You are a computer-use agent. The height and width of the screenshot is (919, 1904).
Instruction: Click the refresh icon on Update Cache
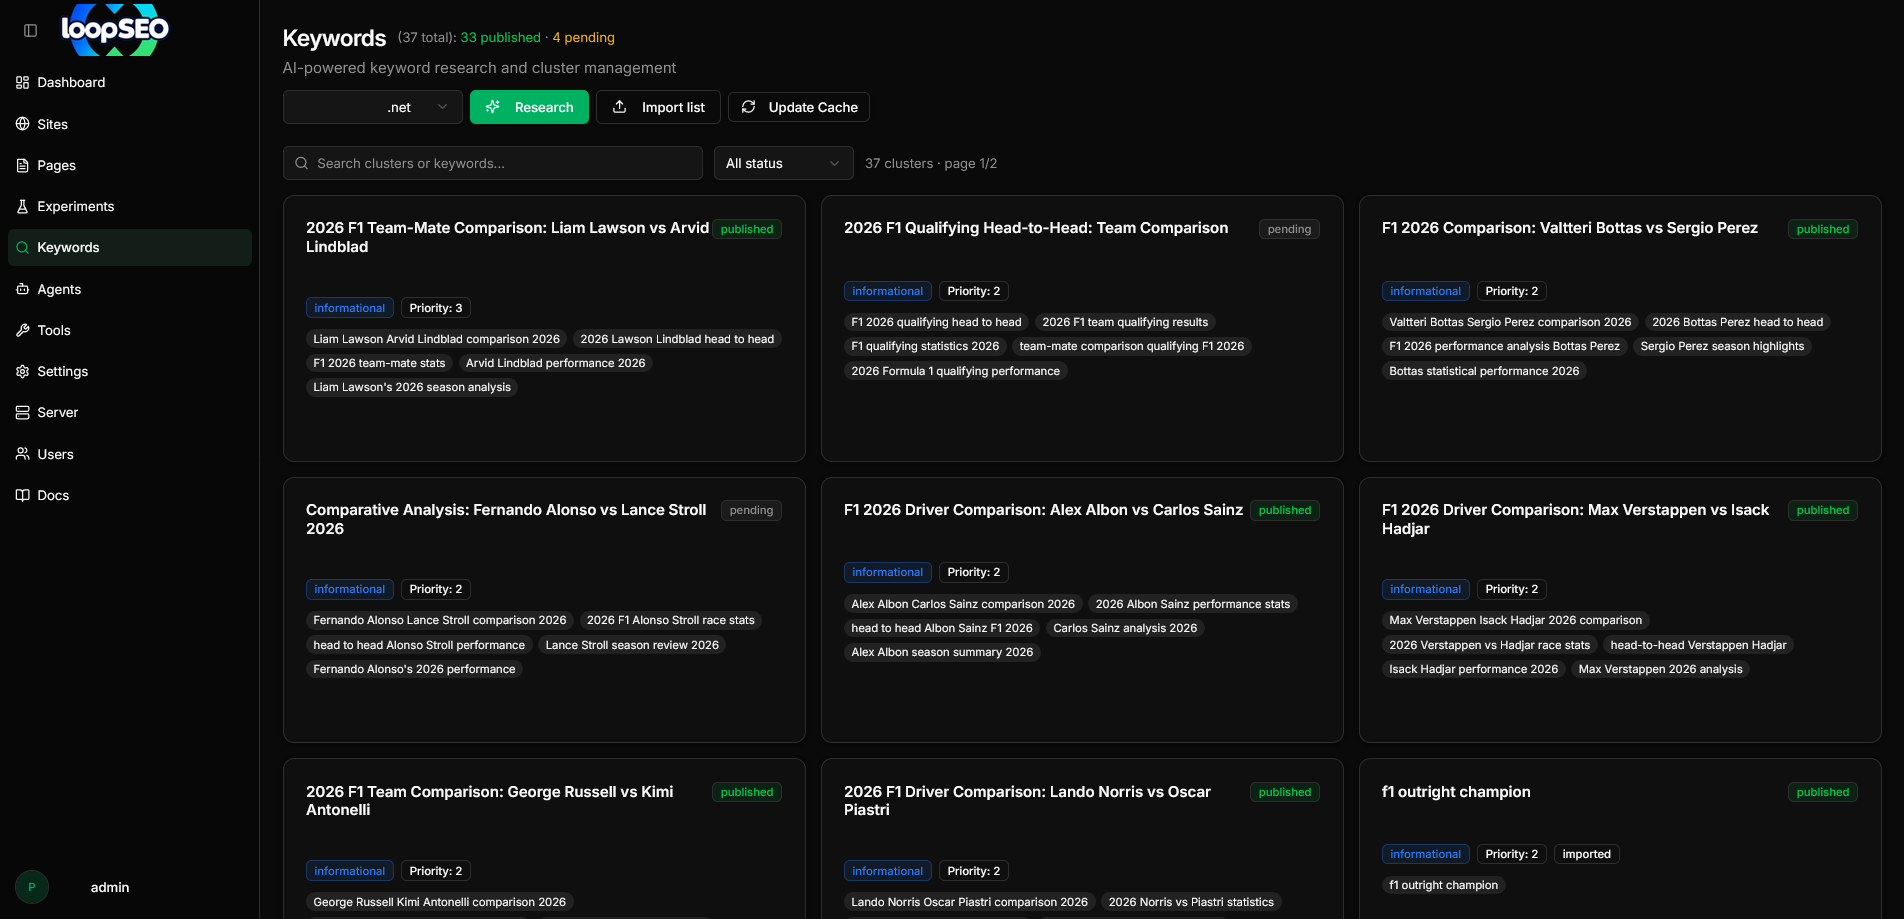(x=748, y=107)
